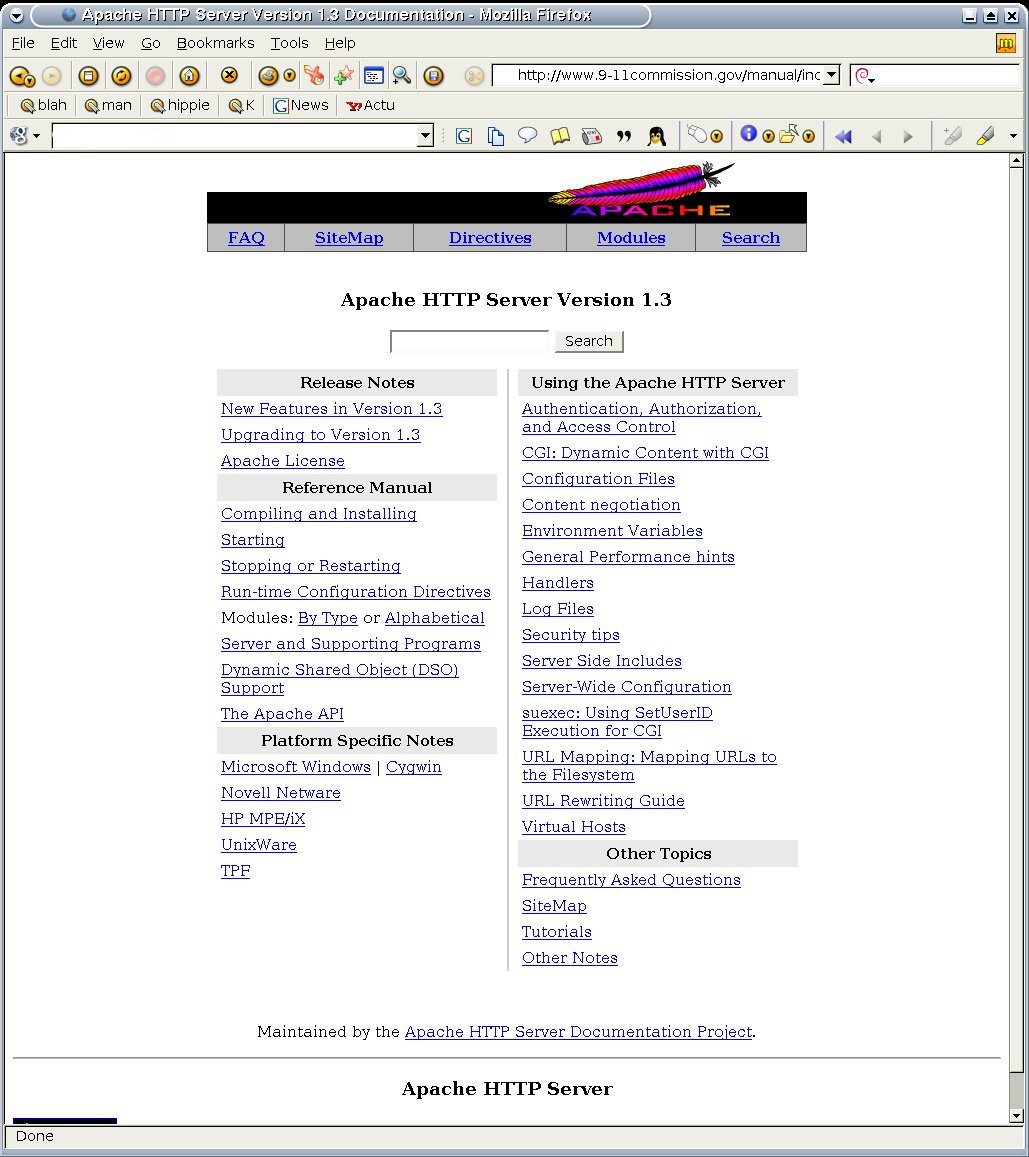Go back with the Back arrow button

tap(18, 75)
